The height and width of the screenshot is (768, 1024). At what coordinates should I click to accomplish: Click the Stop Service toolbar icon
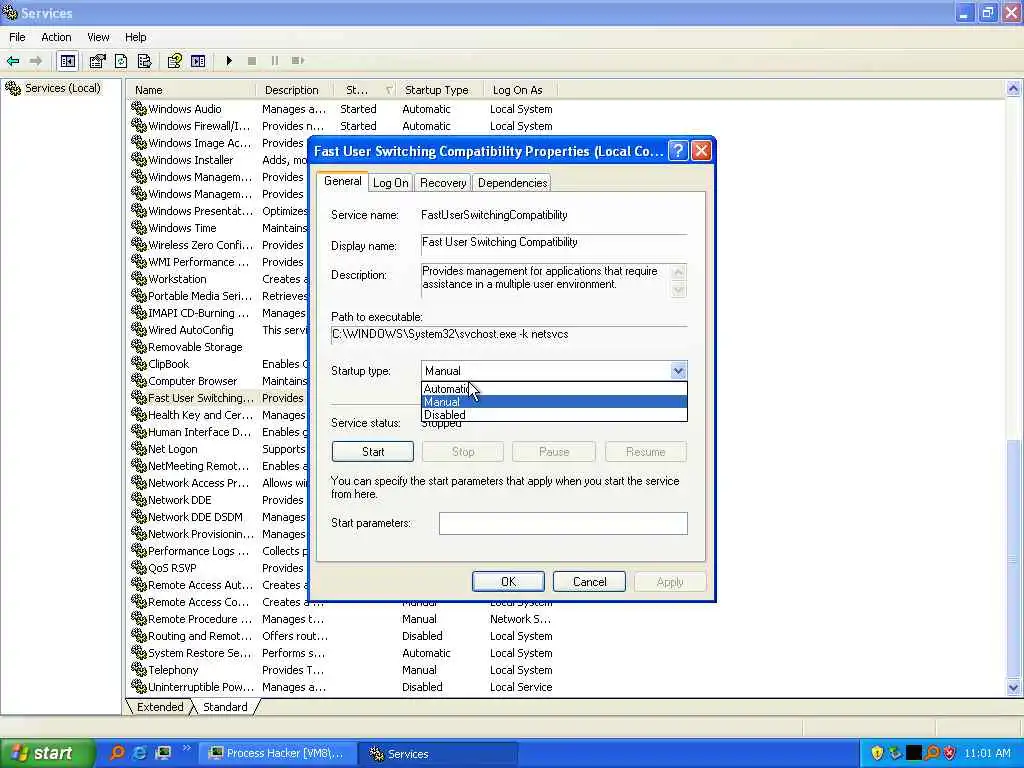(x=252, y=61)
